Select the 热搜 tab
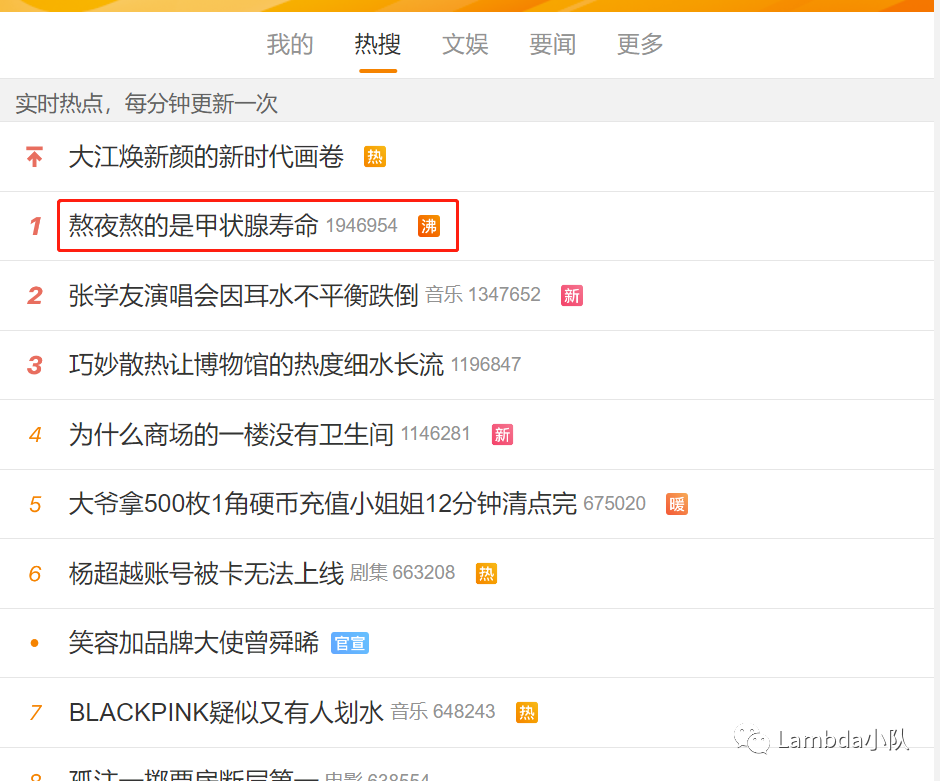The height and width of the screenshot is (781, 940). [x=378, y=44]
